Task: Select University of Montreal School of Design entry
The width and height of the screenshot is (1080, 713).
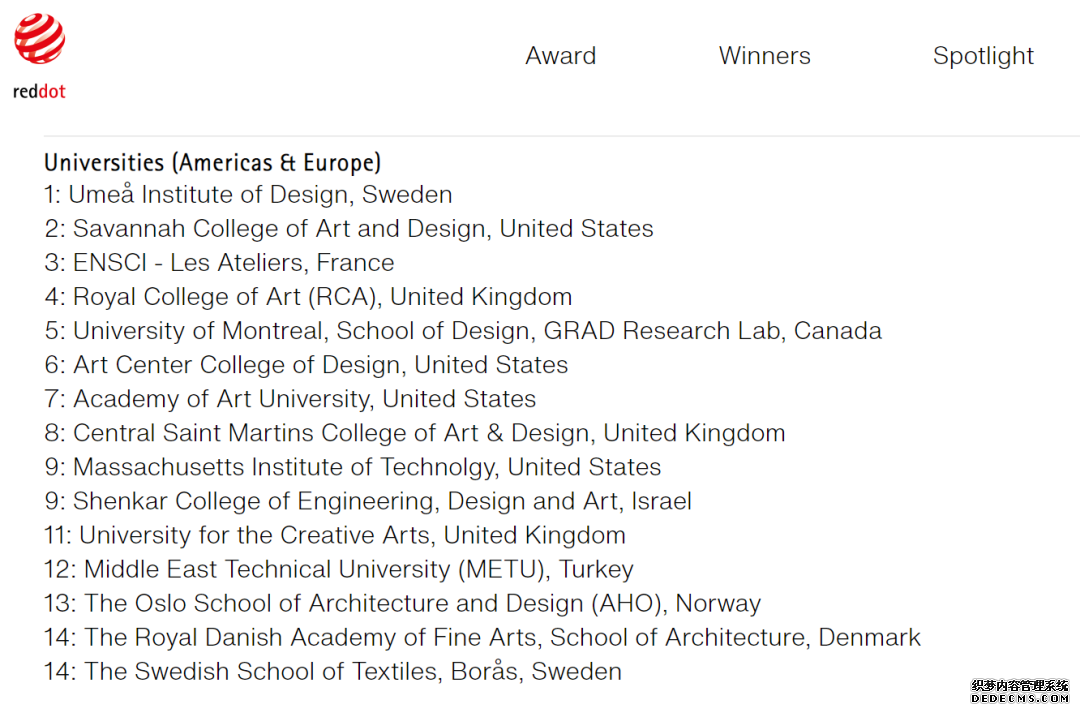Action: click(463, 331)
